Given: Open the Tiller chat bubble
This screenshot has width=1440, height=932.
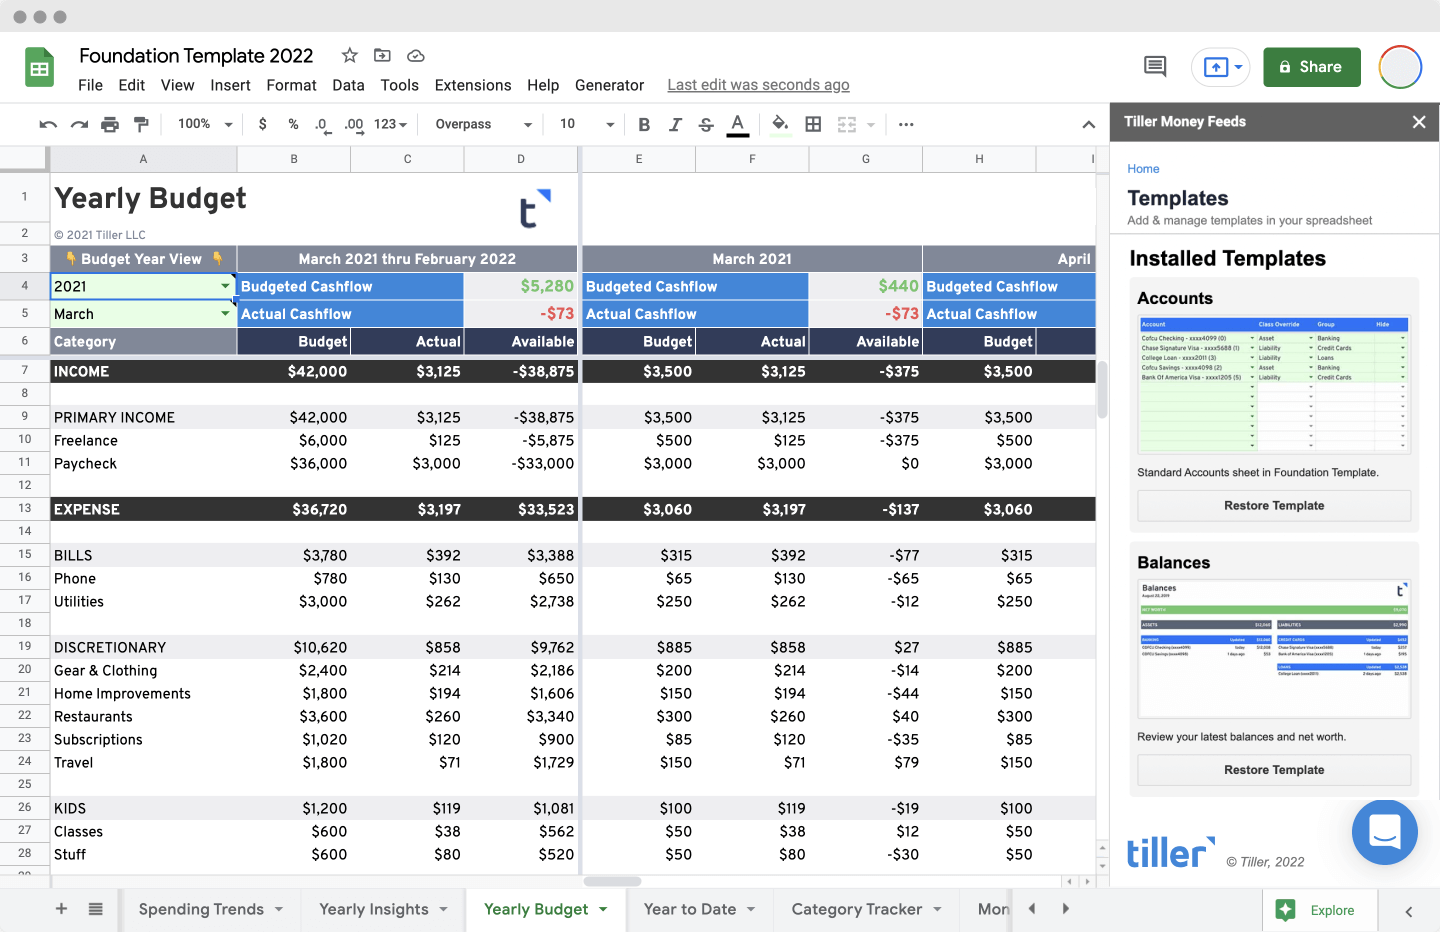Looking at the screenshot, I should coord(1384,832).
